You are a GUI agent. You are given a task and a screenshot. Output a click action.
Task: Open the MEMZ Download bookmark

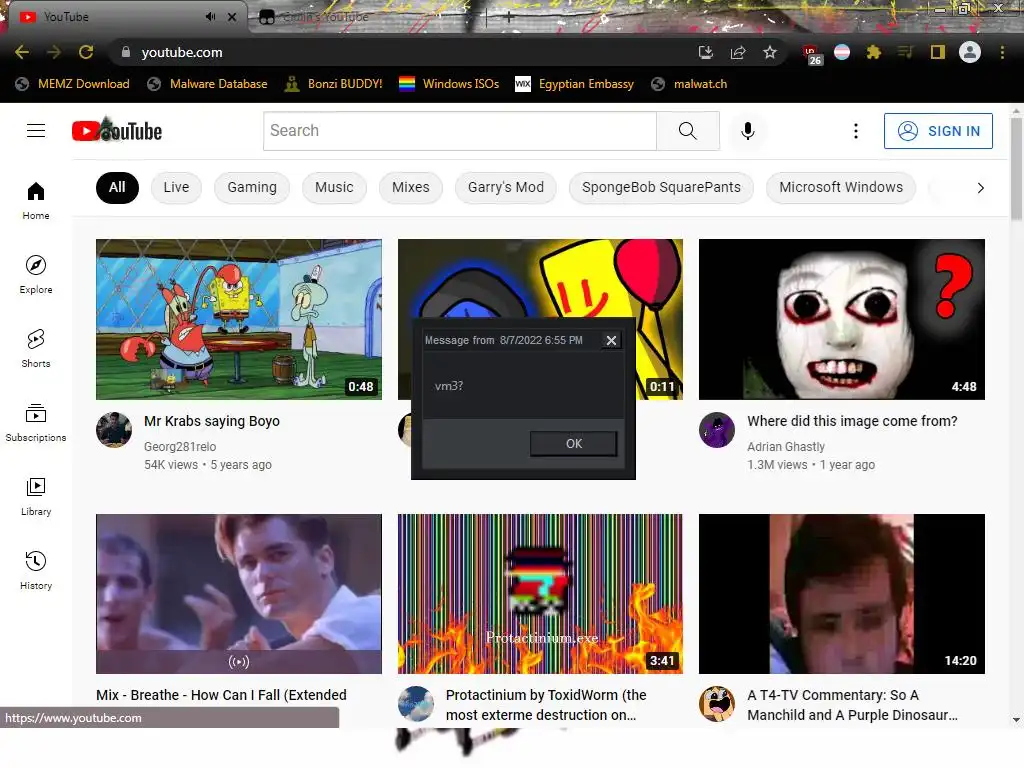coord(72,84)
